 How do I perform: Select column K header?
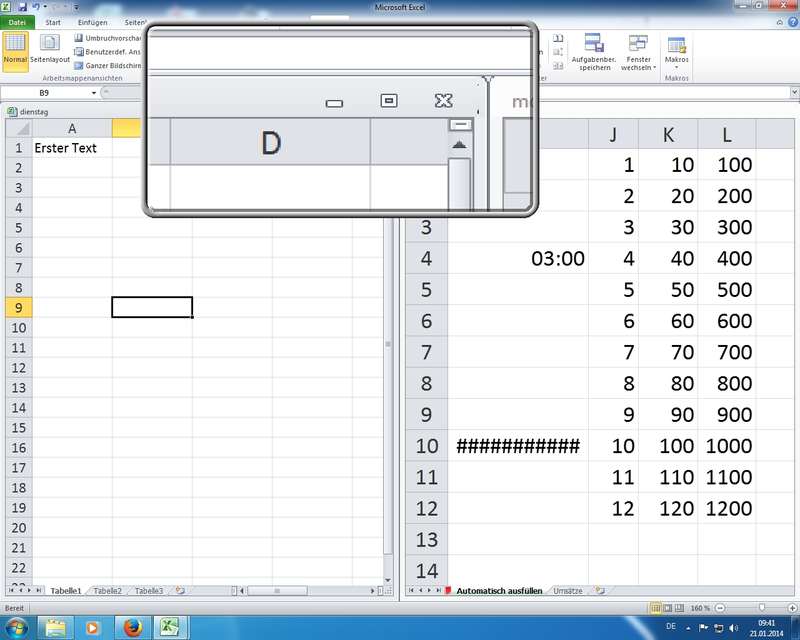(668, 134)
